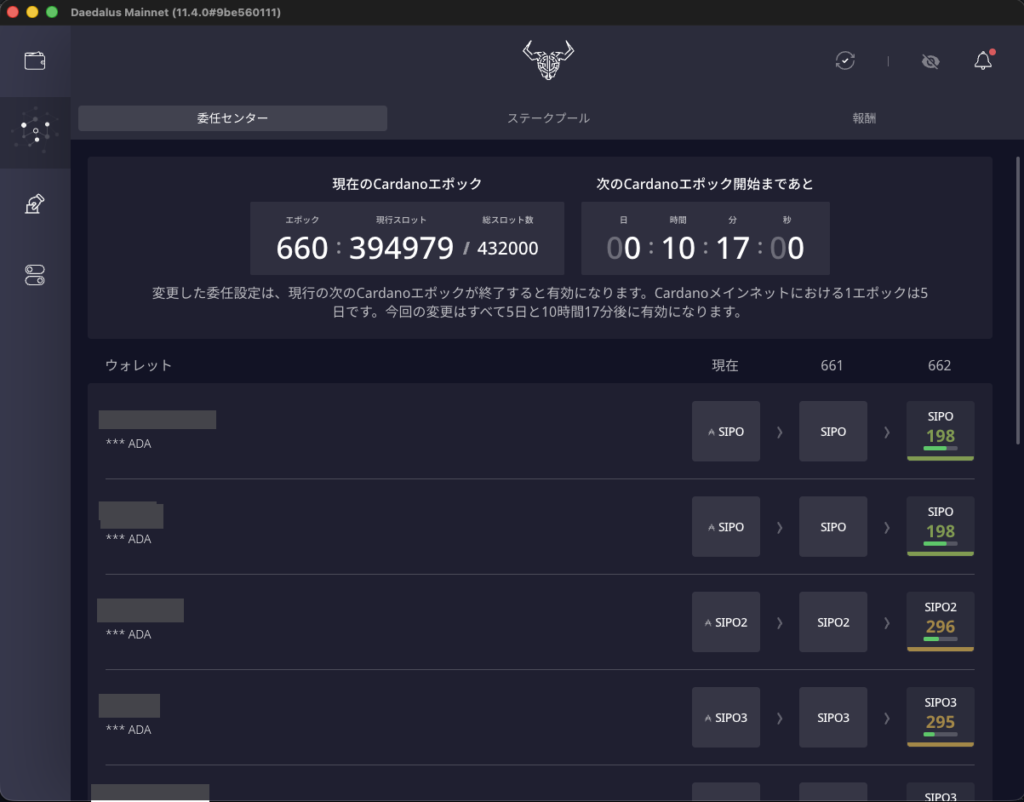1024x802 pixels.
Task: Click the 660 epoch number
Action: tap(302, 248)
